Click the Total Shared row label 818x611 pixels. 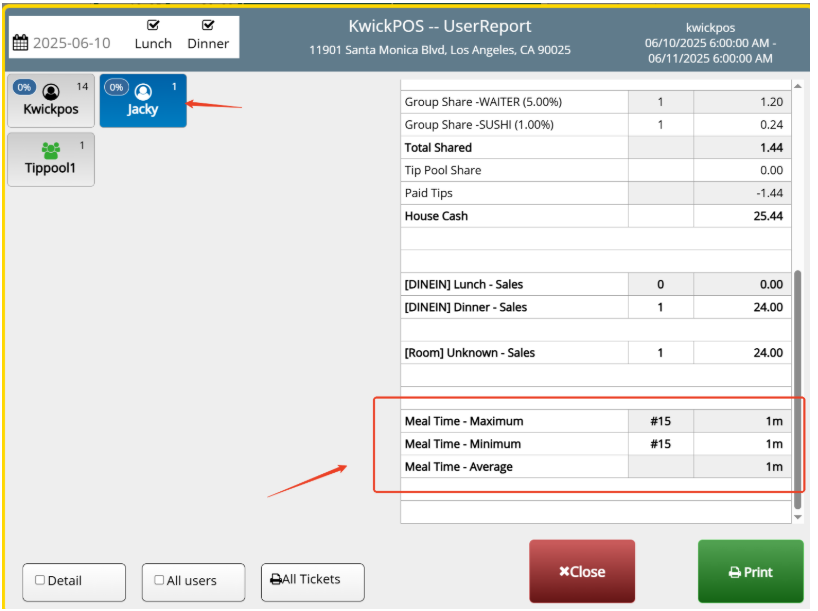pos(438,148)
